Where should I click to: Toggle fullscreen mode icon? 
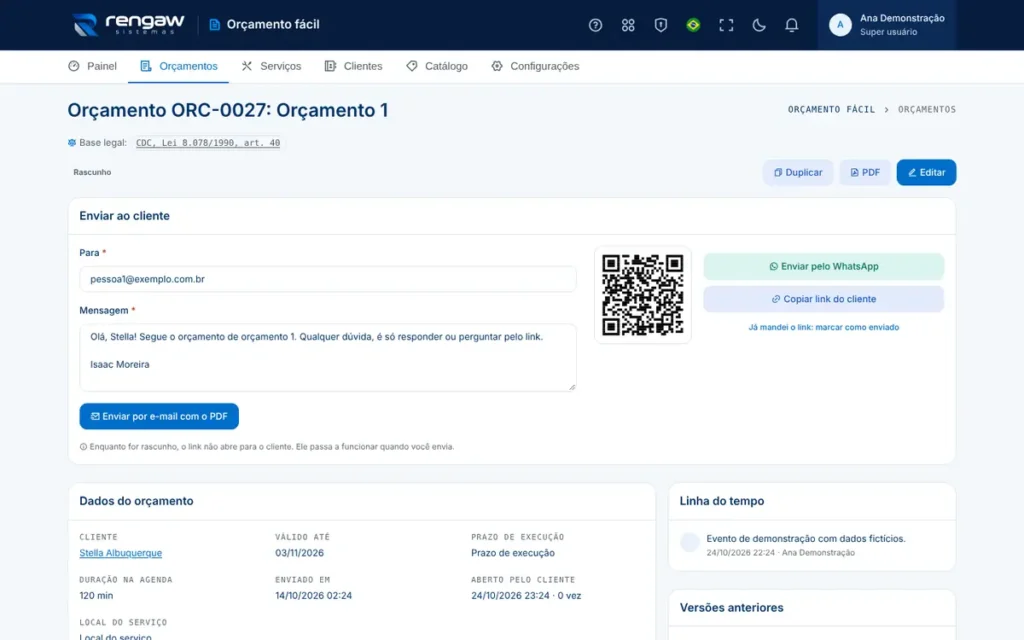[x=726, y=25]
